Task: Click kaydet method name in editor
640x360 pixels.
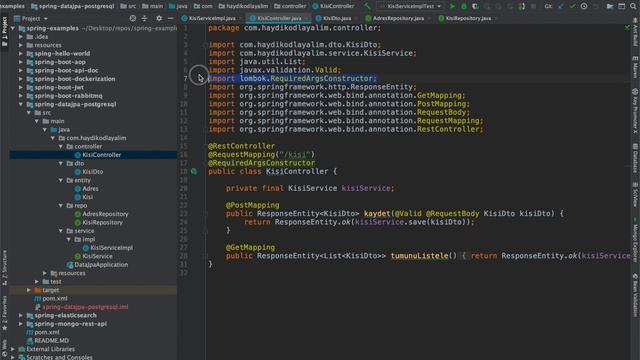Action: pyautogui.click(x=377, y=214)
